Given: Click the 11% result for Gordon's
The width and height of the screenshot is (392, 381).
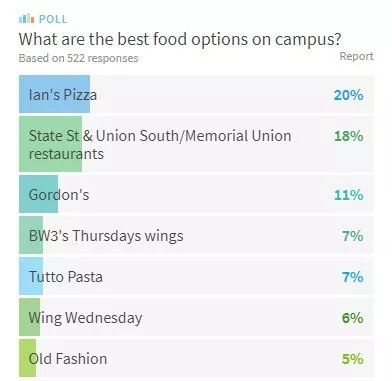Looking at the screenshot, I should point(349,195).
